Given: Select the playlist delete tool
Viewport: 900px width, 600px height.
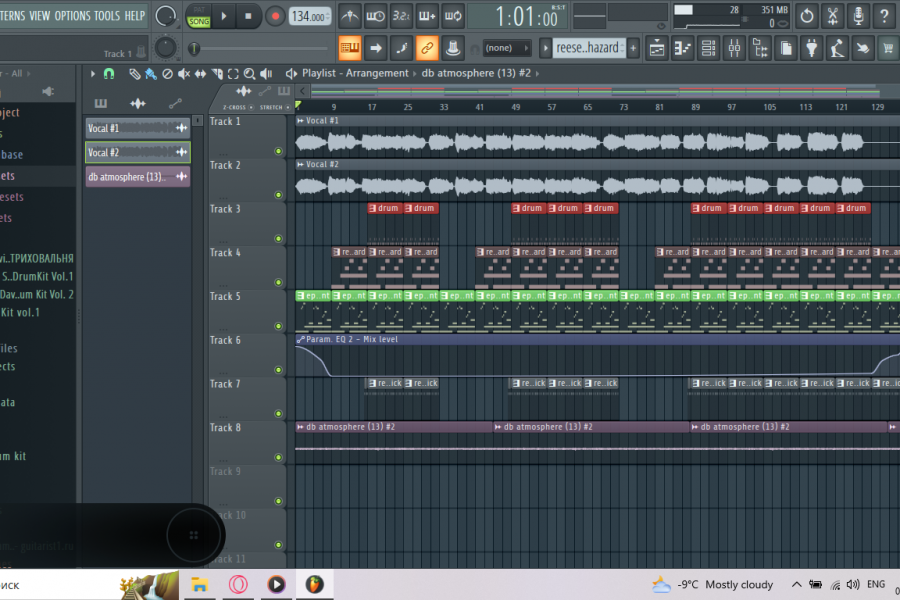Looking at the screenshot, I should coord(167,73).
